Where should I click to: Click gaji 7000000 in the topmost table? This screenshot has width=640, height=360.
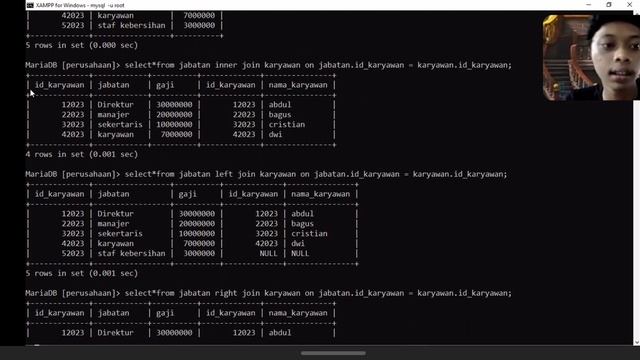199,16
